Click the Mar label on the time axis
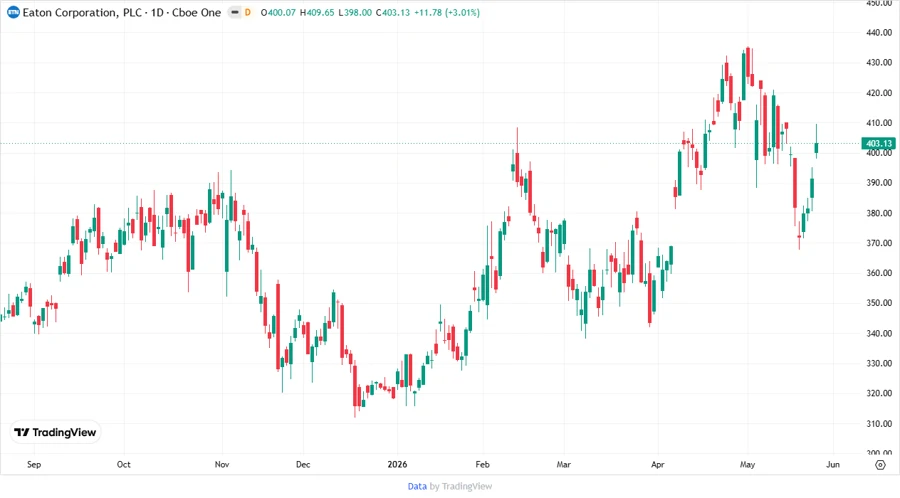 (564, 464)
